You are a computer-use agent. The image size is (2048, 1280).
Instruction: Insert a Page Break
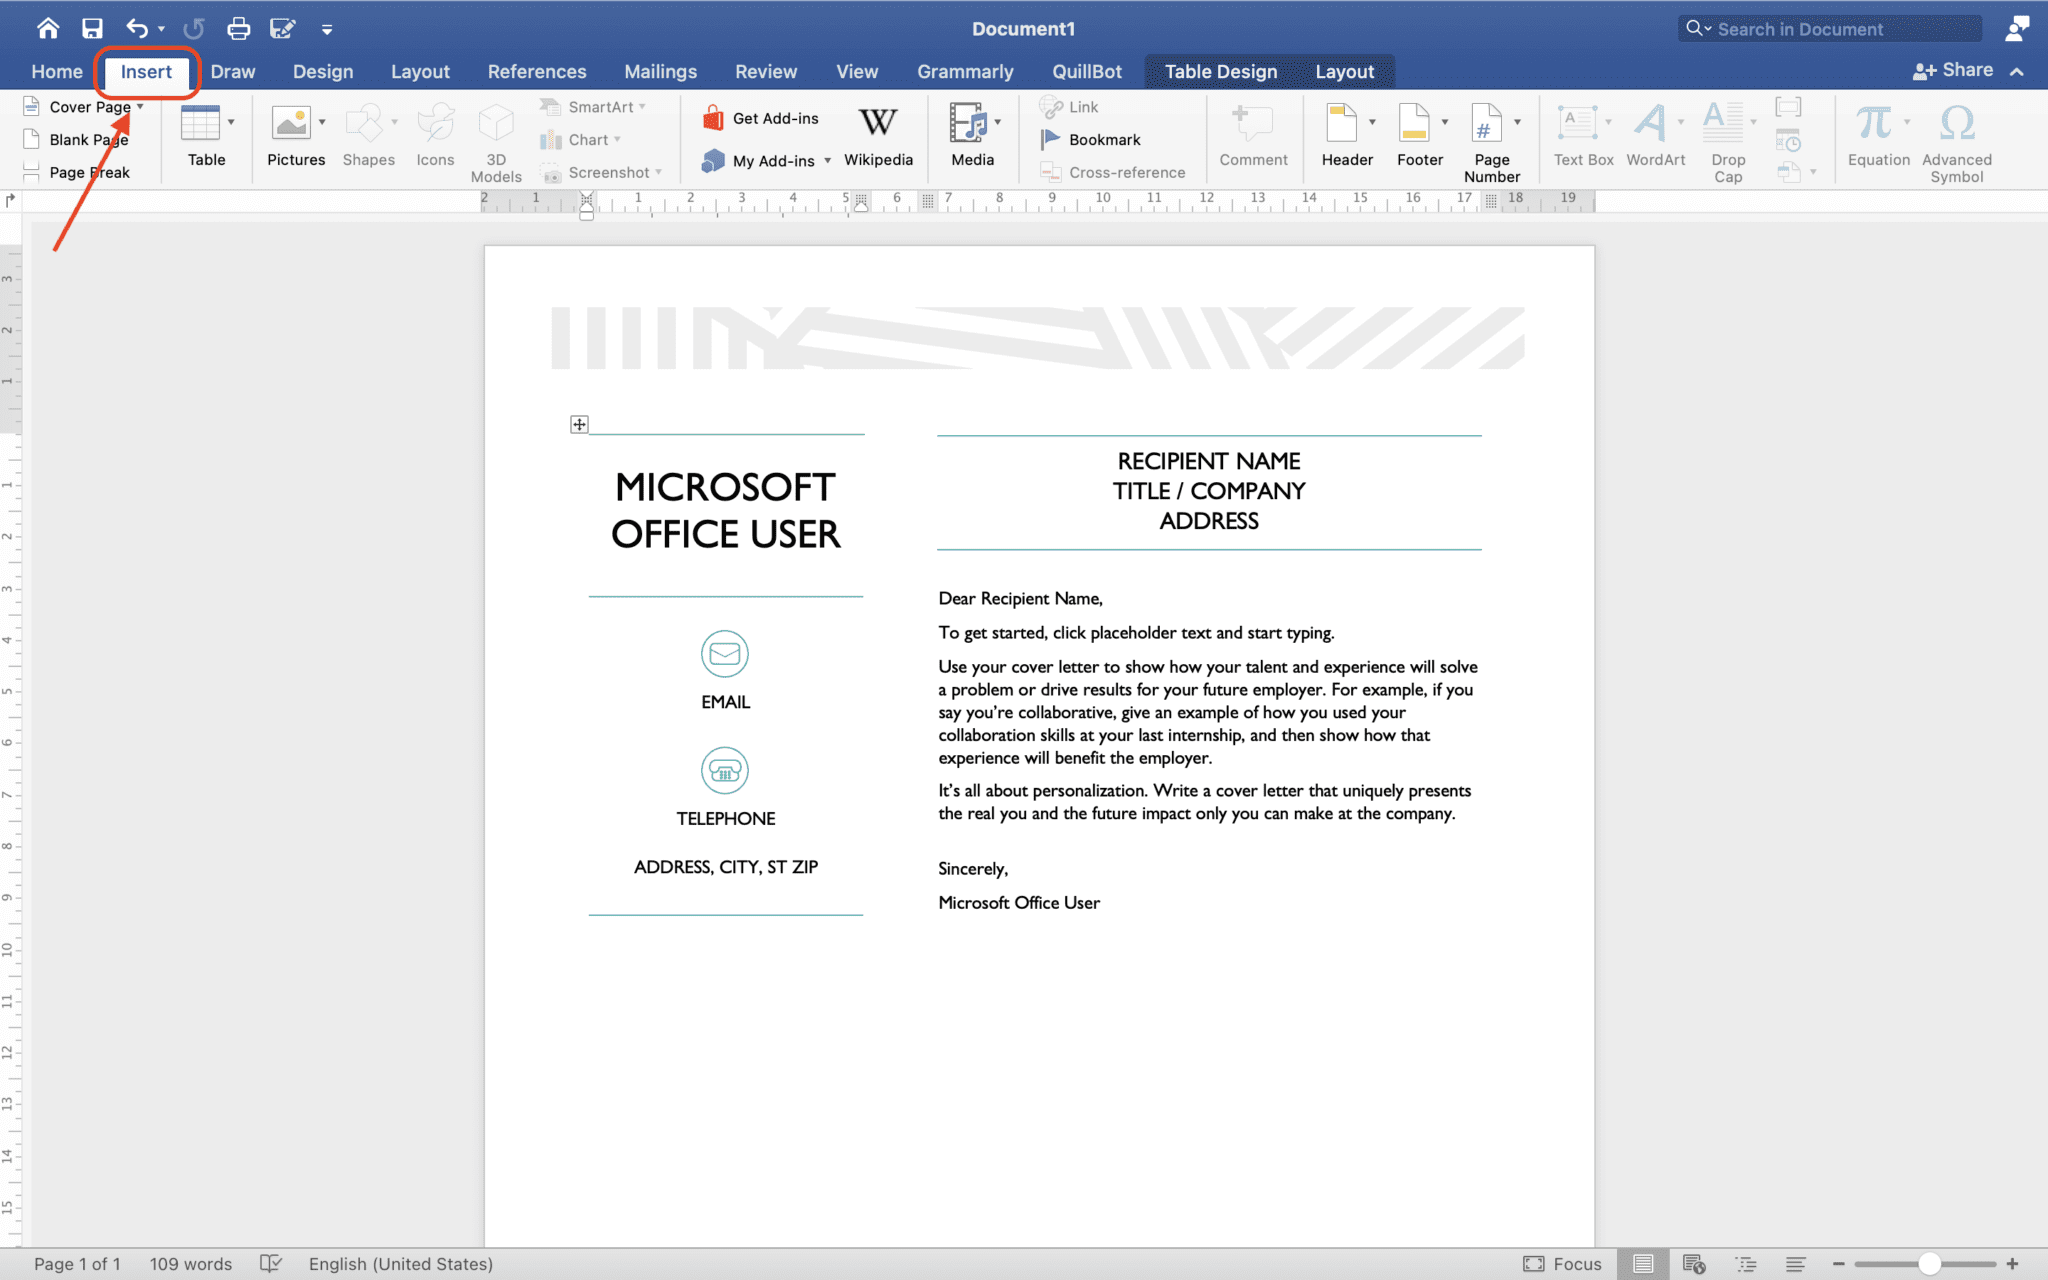[x=89, y=171]
